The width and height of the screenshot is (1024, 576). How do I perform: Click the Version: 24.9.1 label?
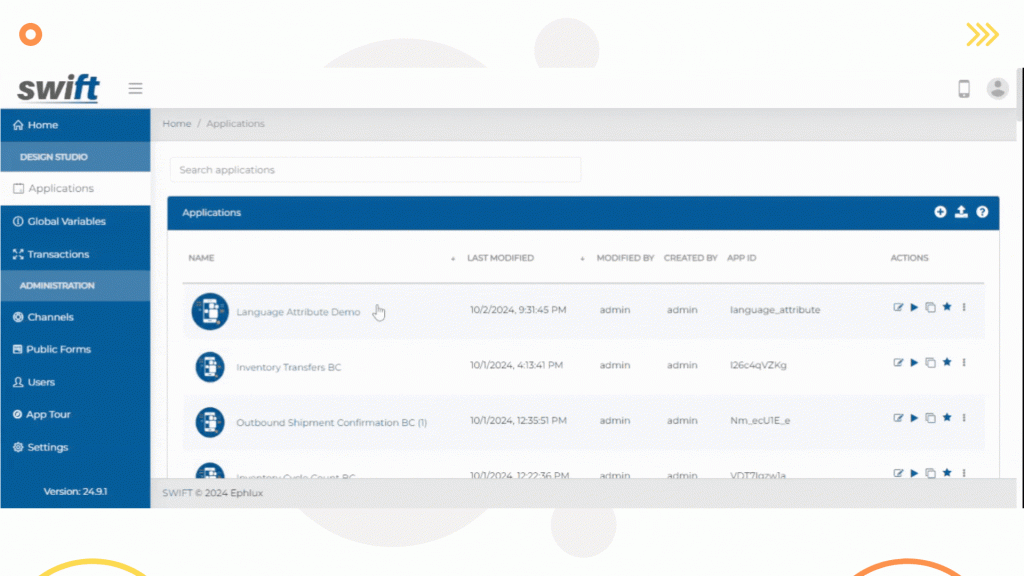tap(75, 491)
